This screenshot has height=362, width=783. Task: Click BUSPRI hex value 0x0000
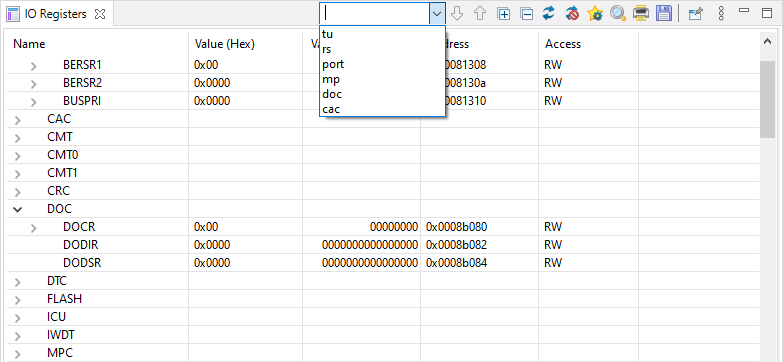pyautogui.click(x=212, y=100)
